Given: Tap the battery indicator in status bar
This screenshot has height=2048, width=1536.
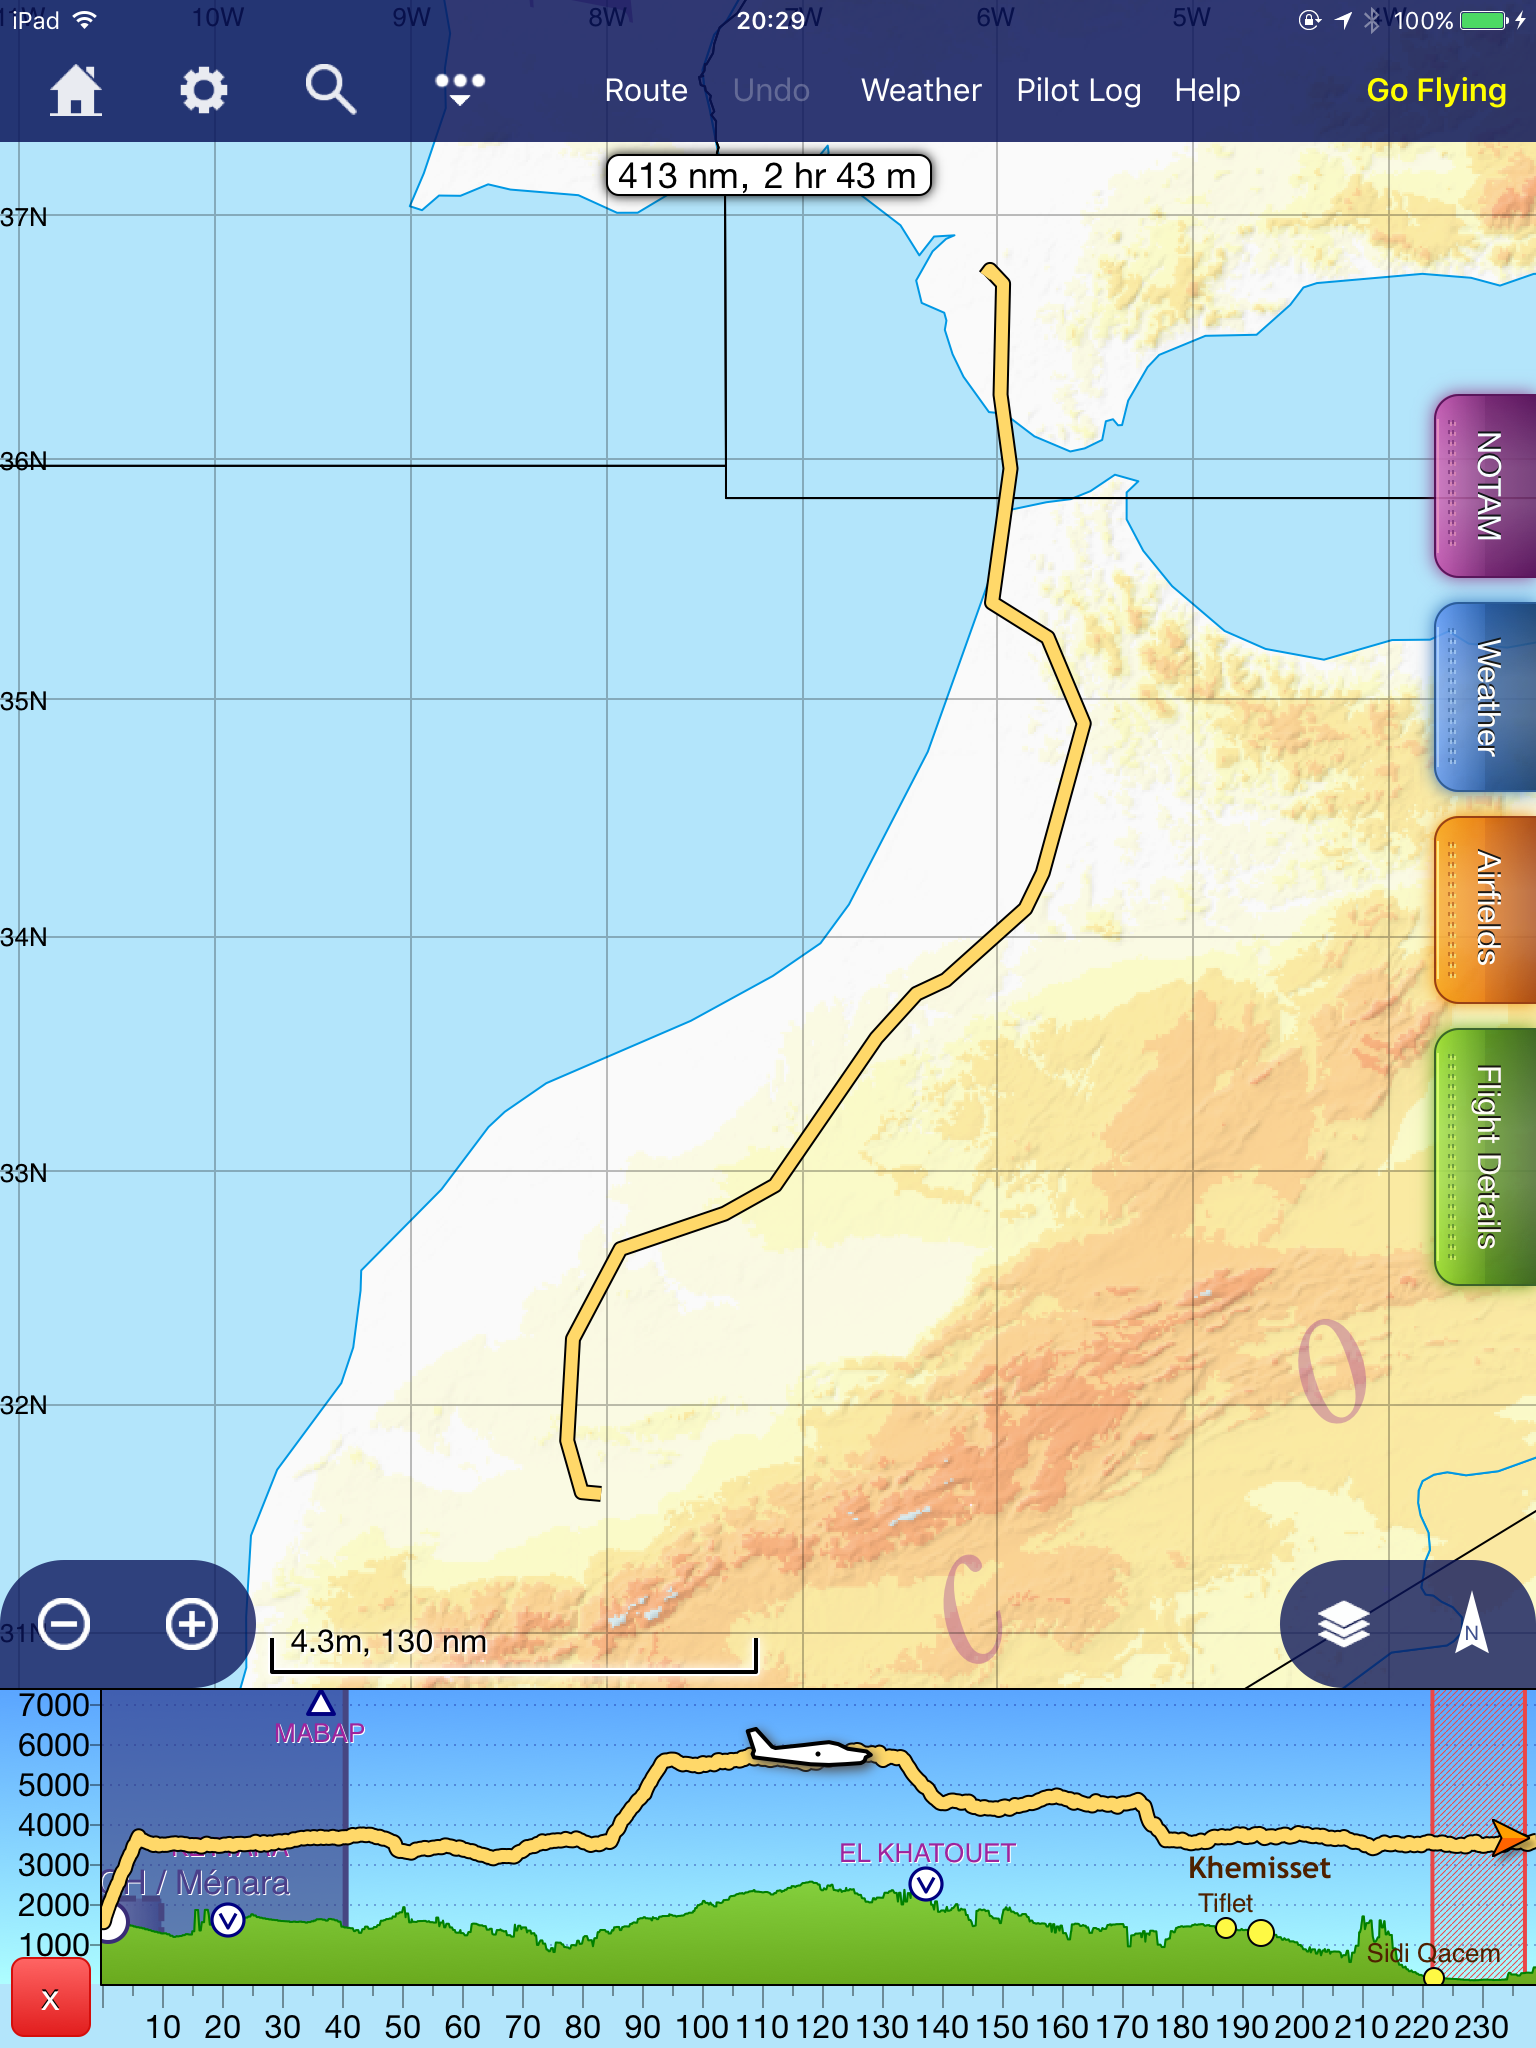Looking at the screenshot, I should (x=1485, y=20).
